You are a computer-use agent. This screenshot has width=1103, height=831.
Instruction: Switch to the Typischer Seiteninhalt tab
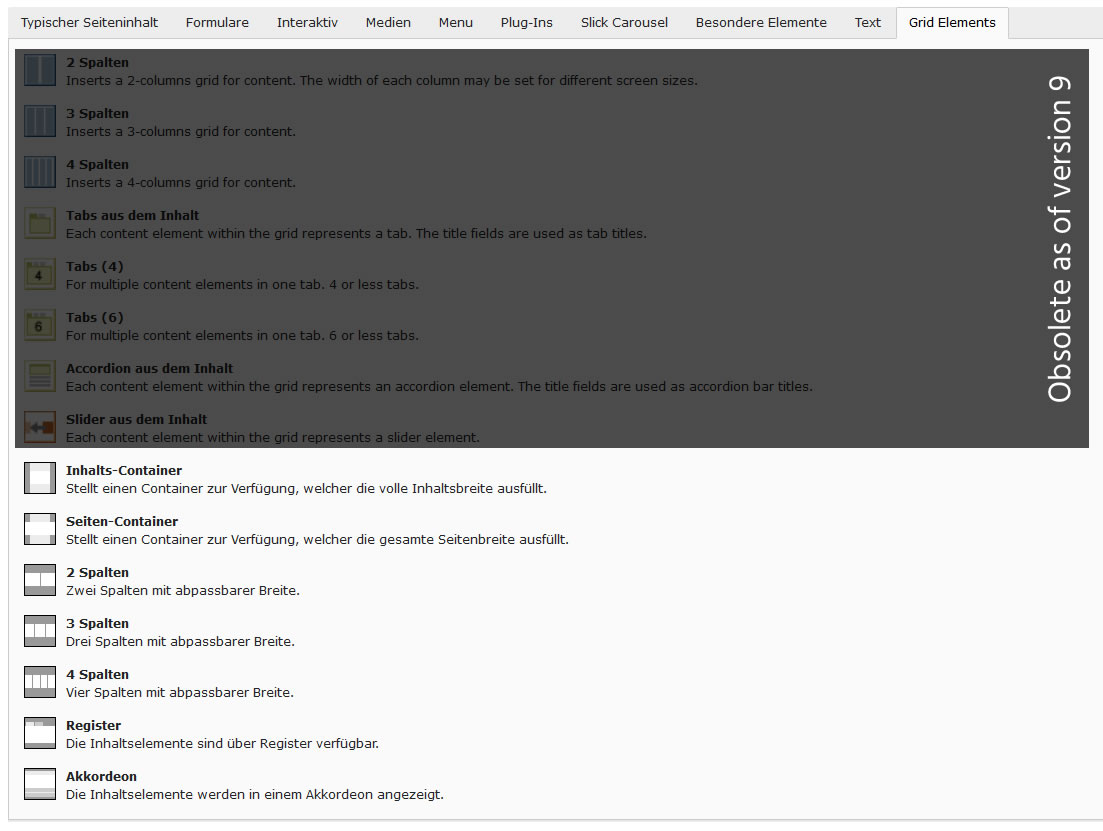point(90,22)
